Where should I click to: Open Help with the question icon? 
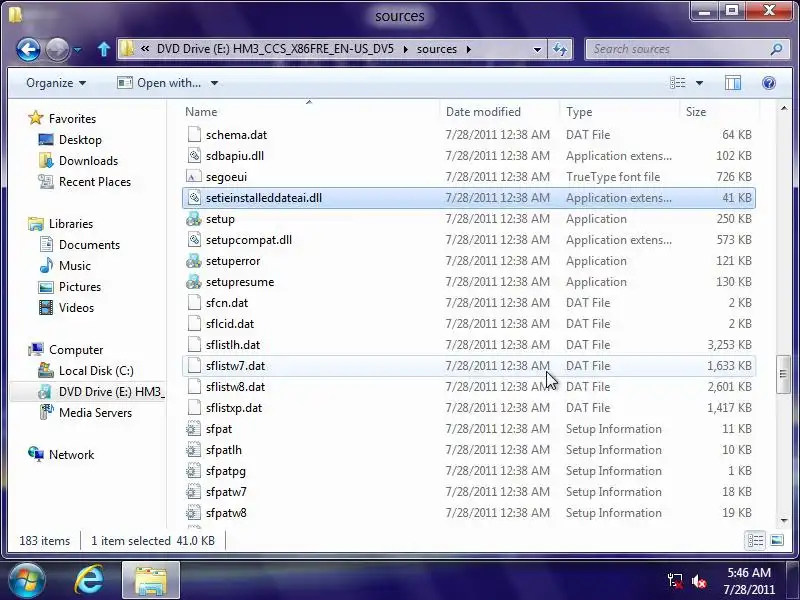pos(769,83)
